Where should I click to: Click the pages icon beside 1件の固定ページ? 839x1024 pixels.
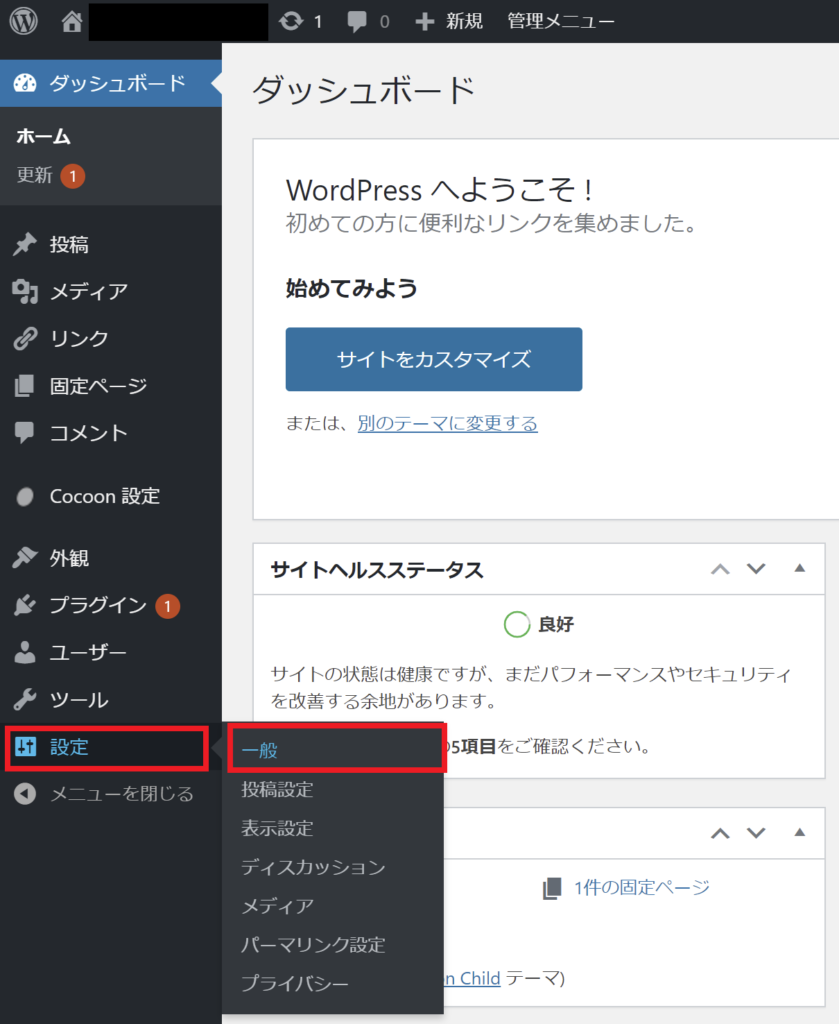tap(552, 888)
